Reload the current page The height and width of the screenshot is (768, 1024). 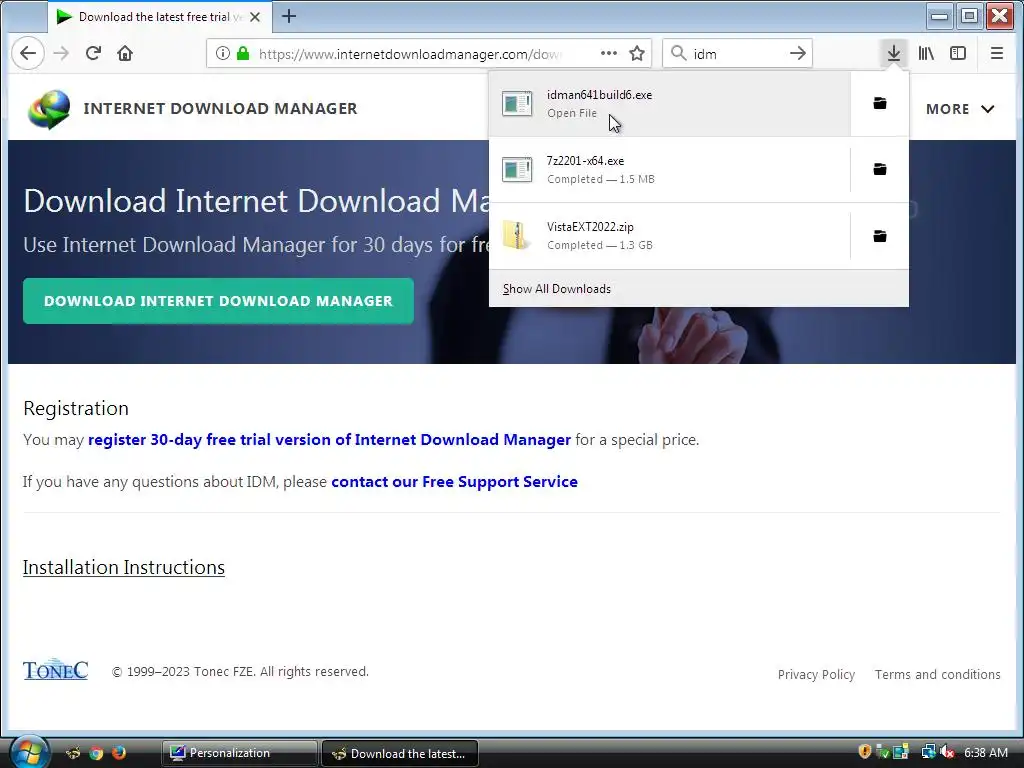(93, 53)
